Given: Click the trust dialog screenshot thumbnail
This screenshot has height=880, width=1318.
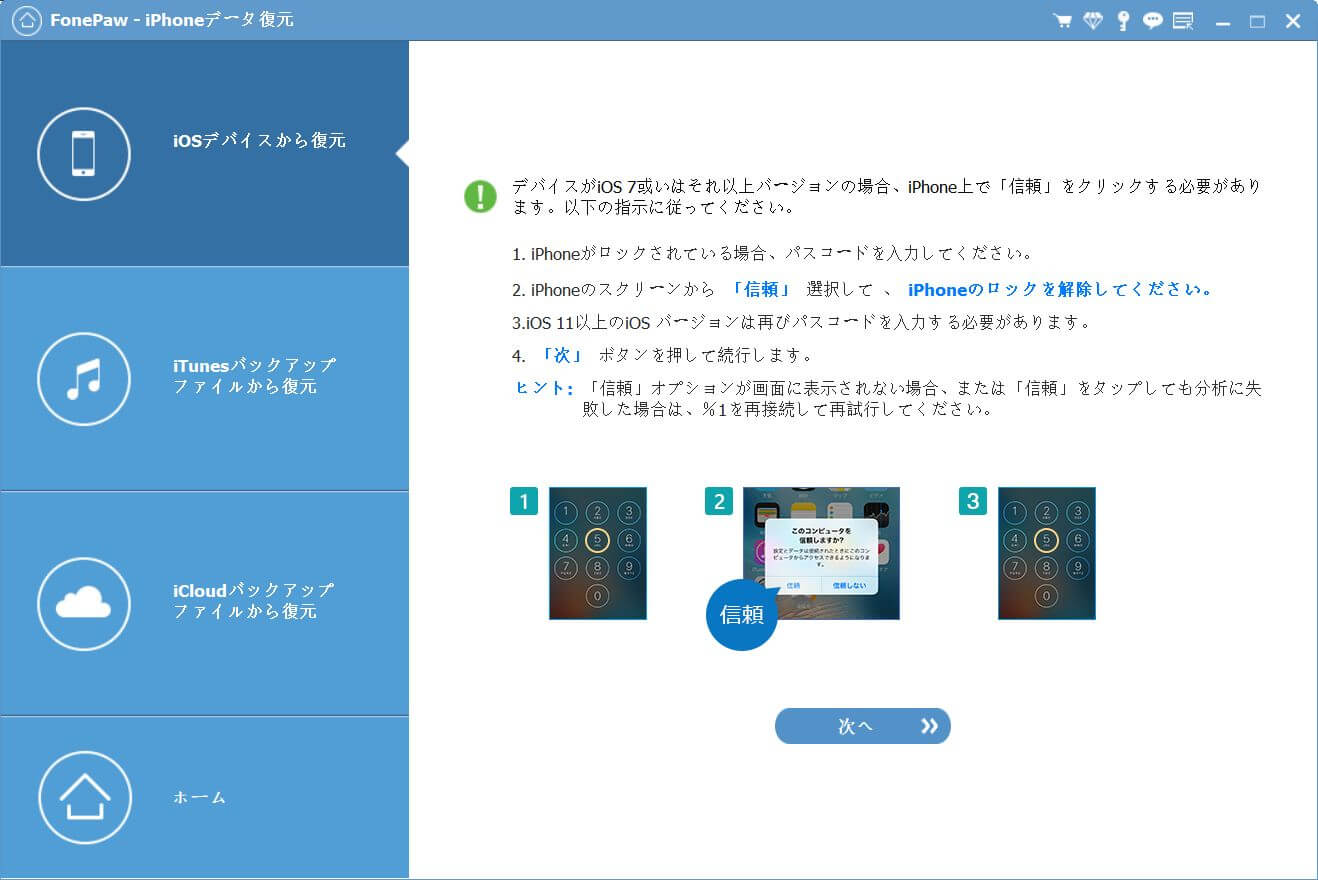Looking at the screenshot, I should tap(821, 553).
